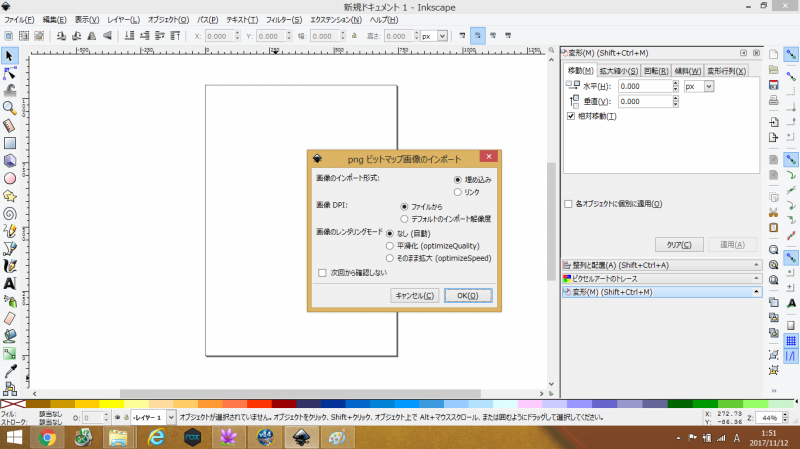Viewport: 800px width, 449px height.
Task: Open the 編集(E) menu
Action: click(x=54, y=20)
